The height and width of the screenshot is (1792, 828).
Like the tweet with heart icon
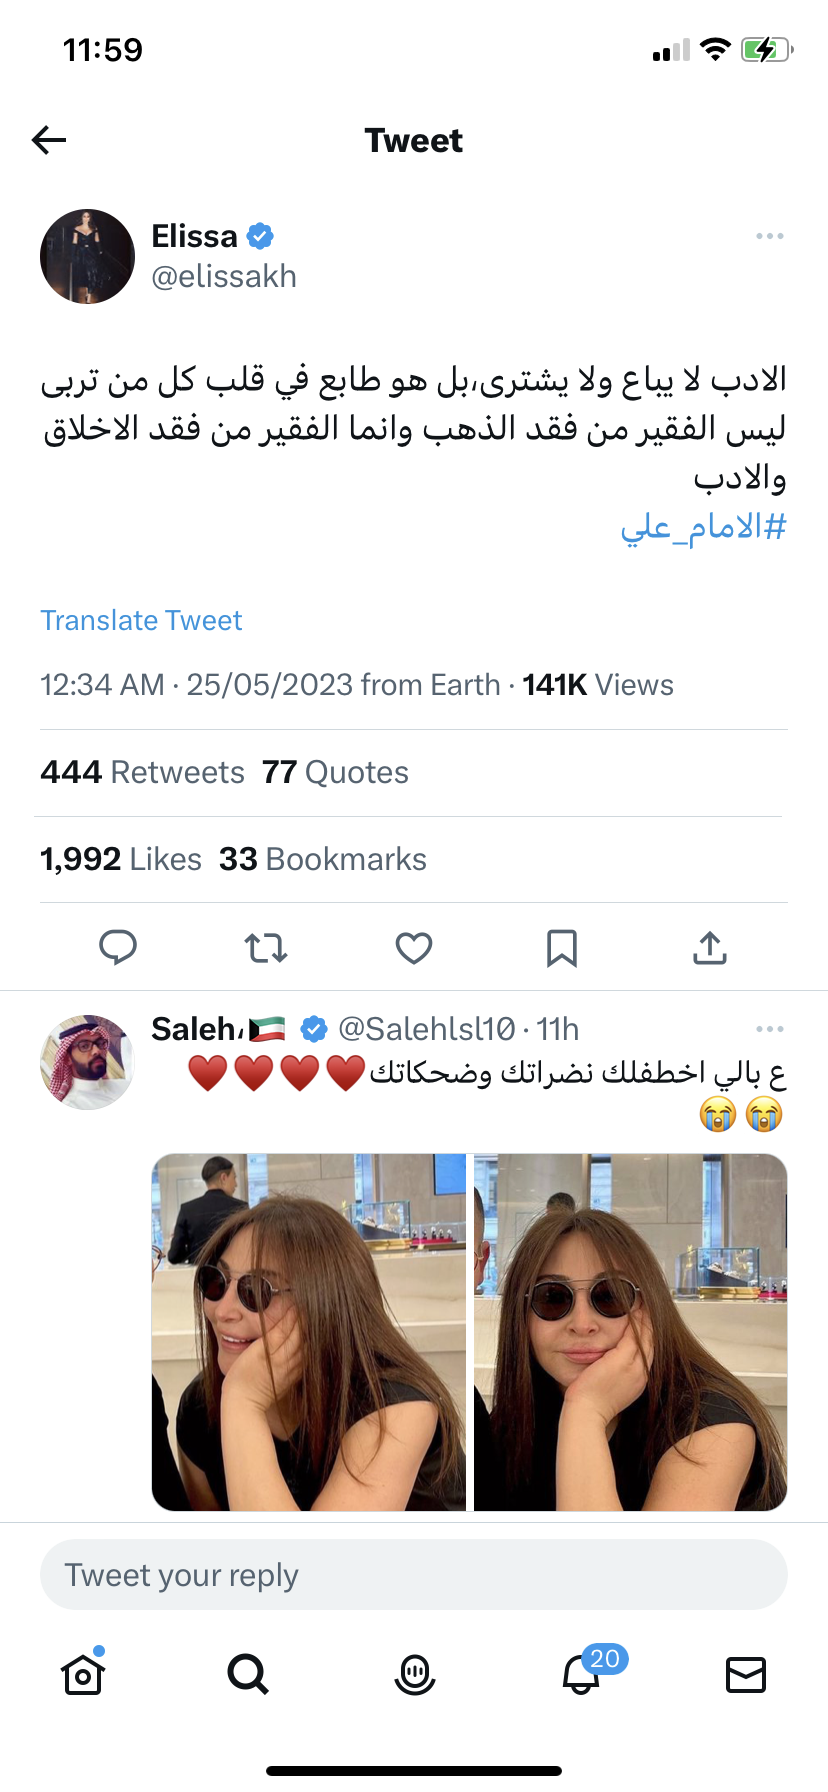point(414,947)
